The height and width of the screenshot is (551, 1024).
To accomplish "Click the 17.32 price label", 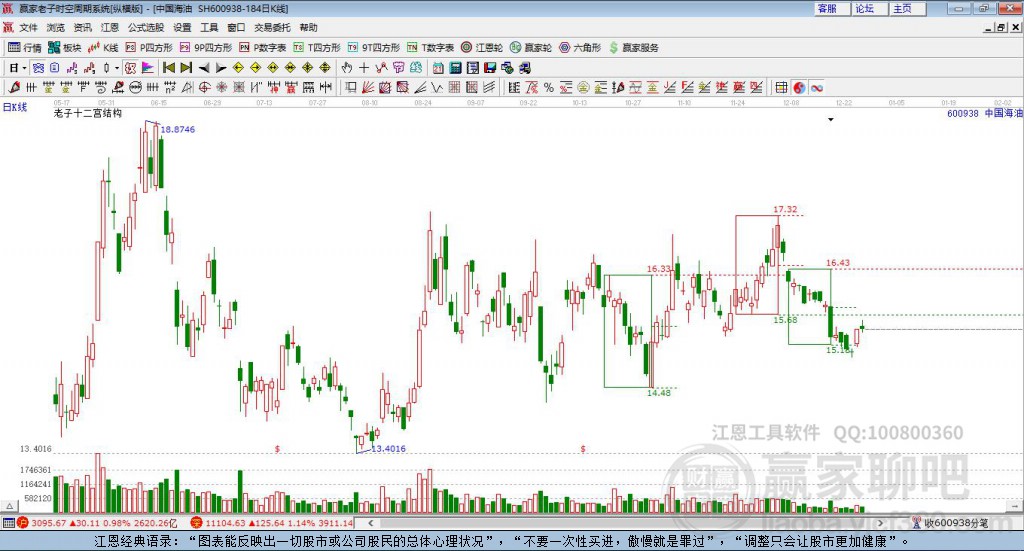I will [786, 210].
